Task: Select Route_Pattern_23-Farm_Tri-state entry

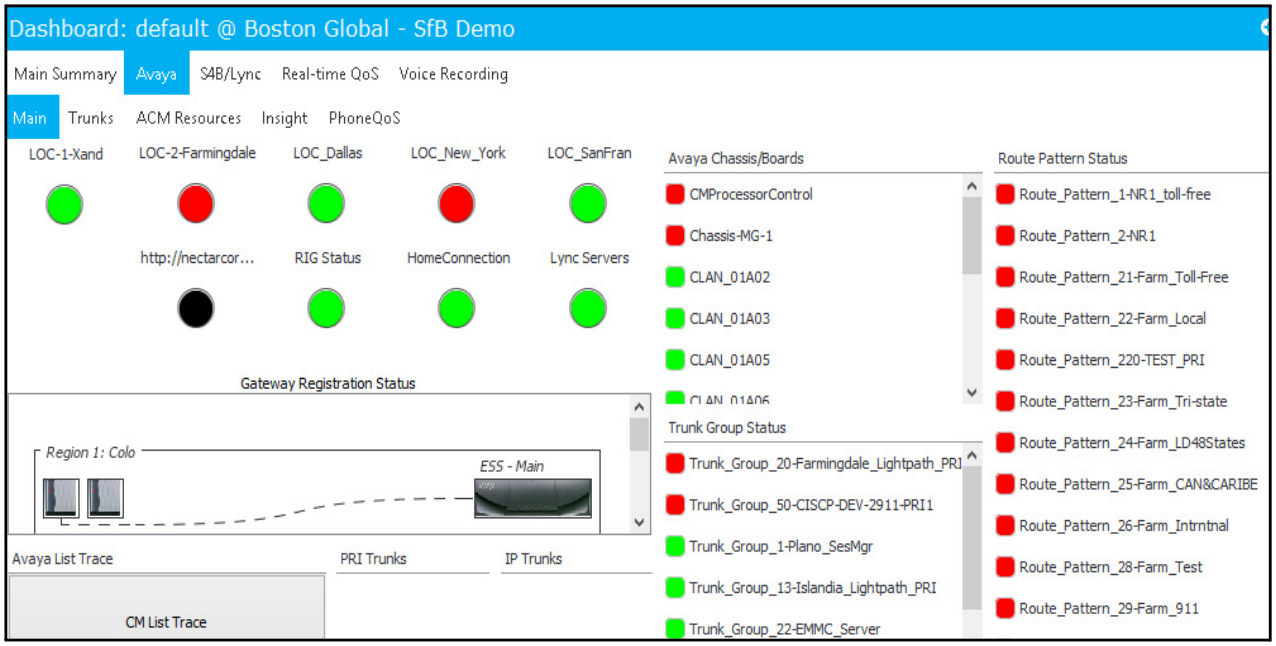Action: click(x=1113, y=401)
